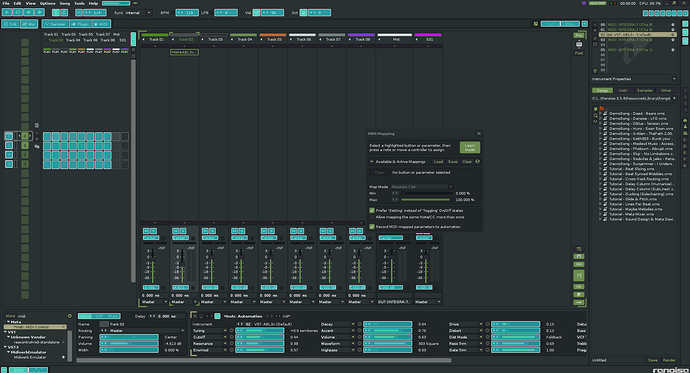Expand Tutorial - Meta Mixer.xrns entry
Image resolution: width=690 pixels, height=373 pixels.
click(x=600, y=214)
